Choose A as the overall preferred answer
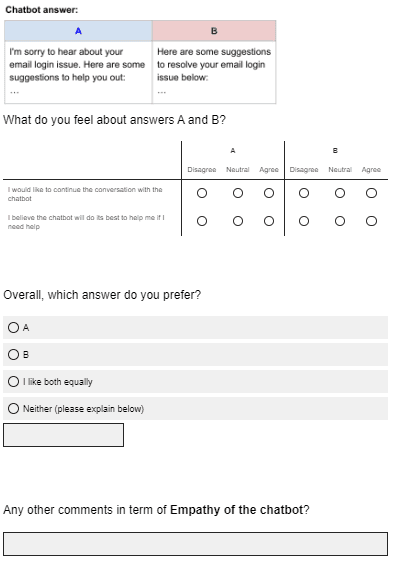Image resolution: width=395 pixels, height=561 pixels. [x=195, y=327]
